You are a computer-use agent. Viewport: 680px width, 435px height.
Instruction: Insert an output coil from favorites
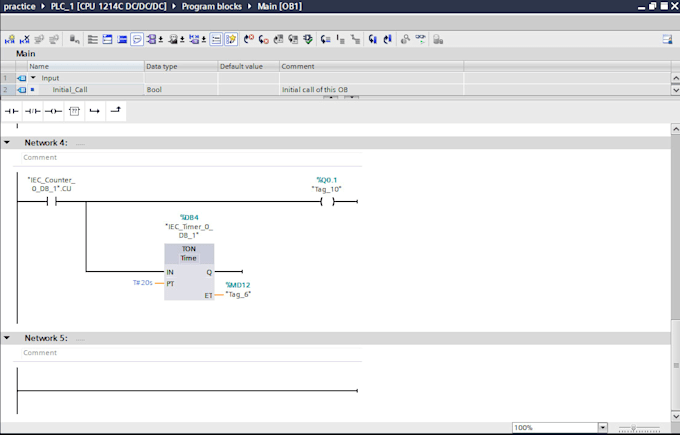(53, 111)
